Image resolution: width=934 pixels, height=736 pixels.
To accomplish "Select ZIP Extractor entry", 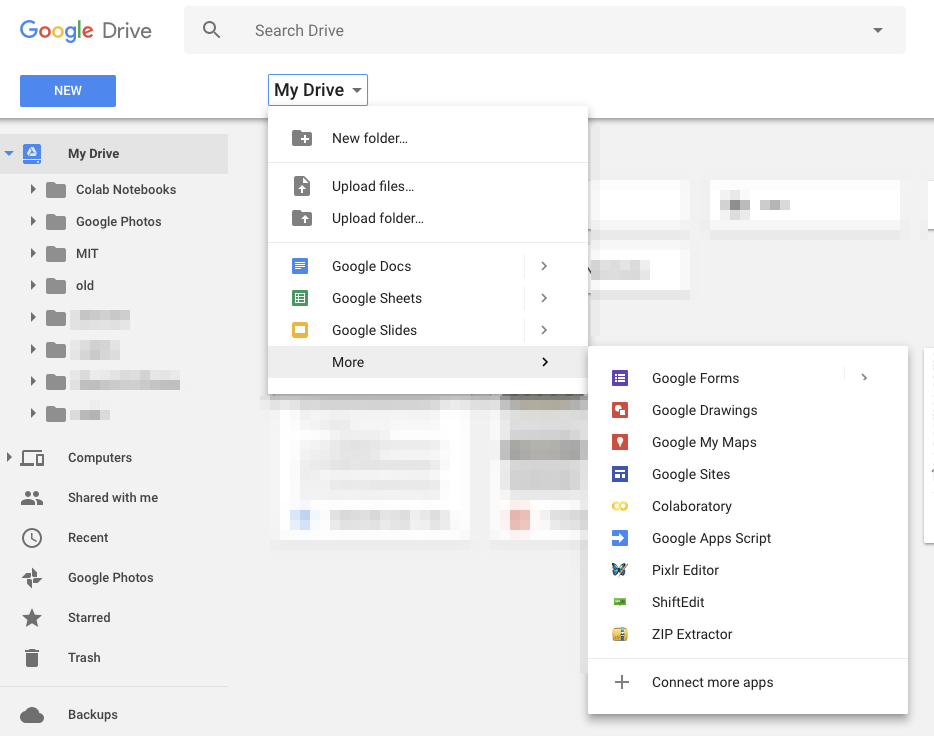I will coord(748,634).
